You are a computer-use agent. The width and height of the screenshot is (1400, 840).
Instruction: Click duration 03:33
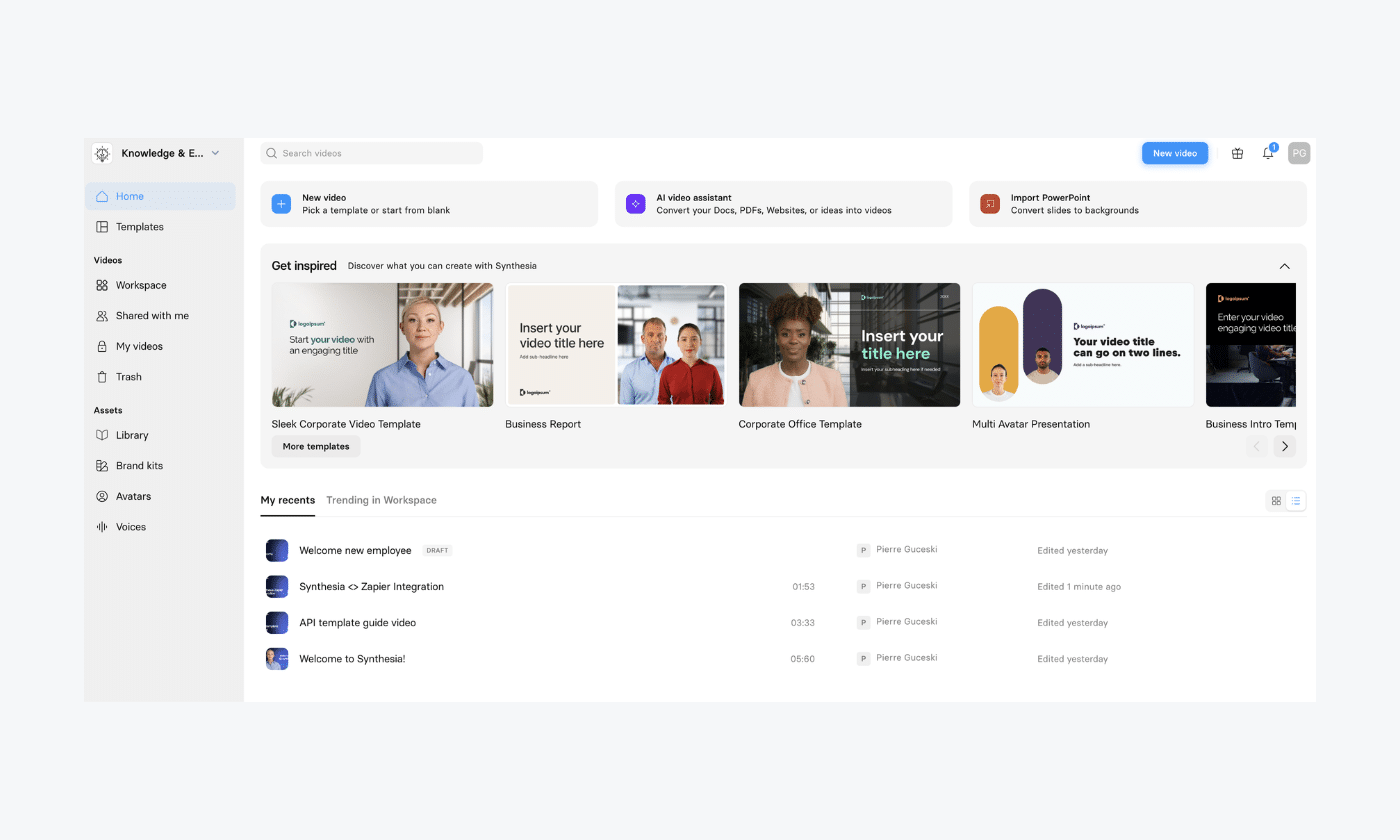tap(803, 623)
